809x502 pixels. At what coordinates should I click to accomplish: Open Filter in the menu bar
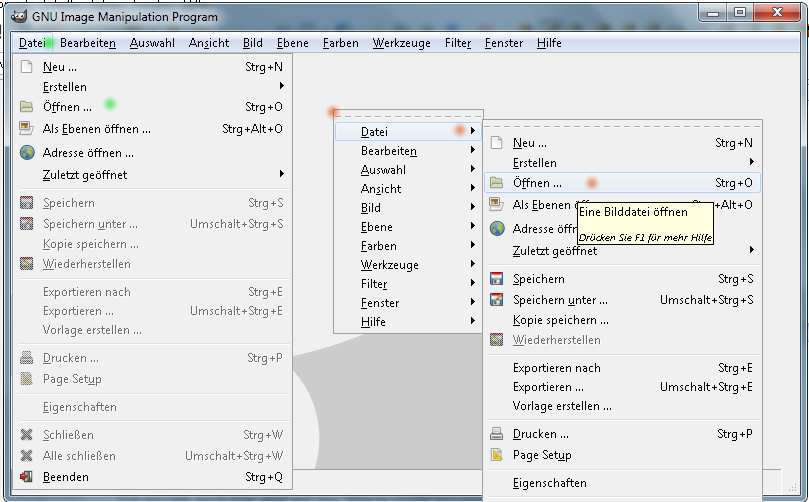(x=458, y=43)
